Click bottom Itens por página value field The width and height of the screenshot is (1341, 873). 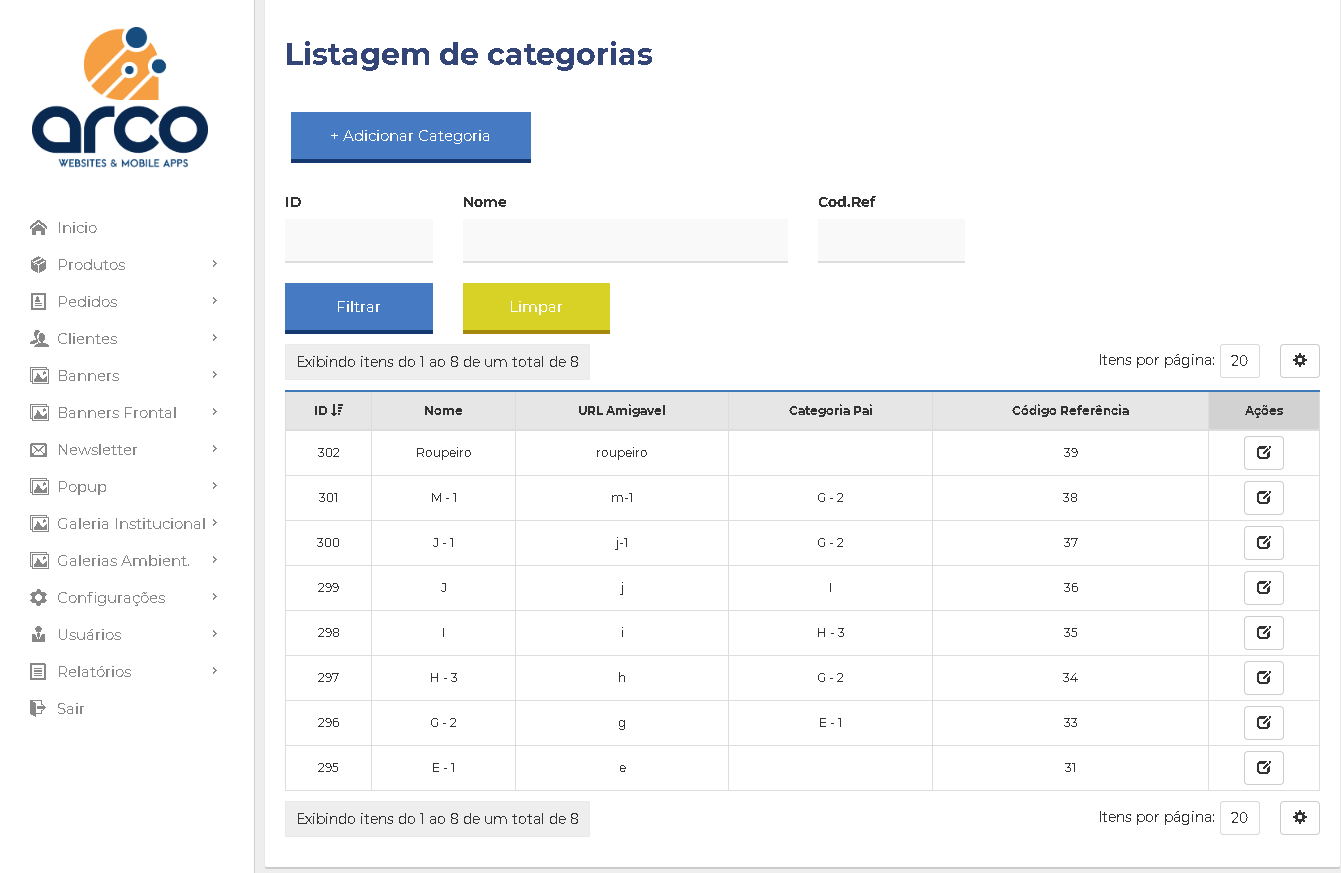click(x=1239, y=818)
